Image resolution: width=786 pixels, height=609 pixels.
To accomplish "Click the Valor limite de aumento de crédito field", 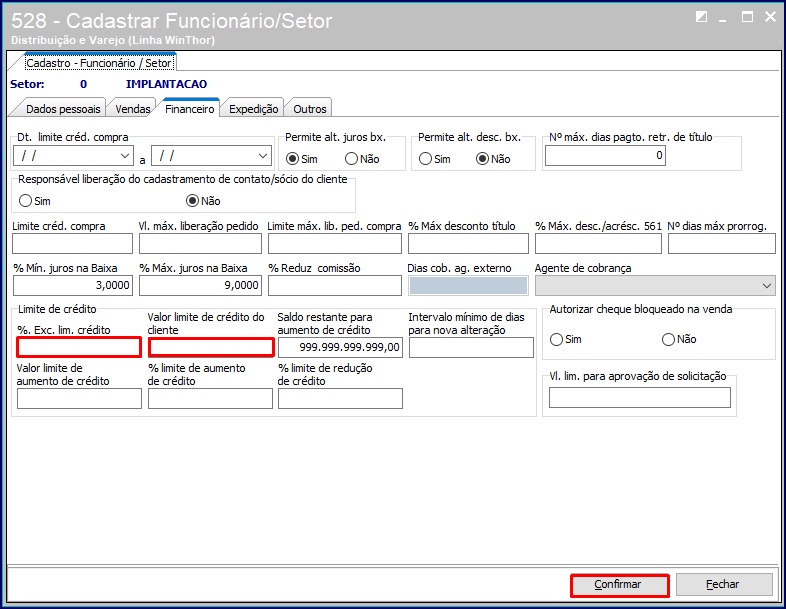I will [79, 398].
